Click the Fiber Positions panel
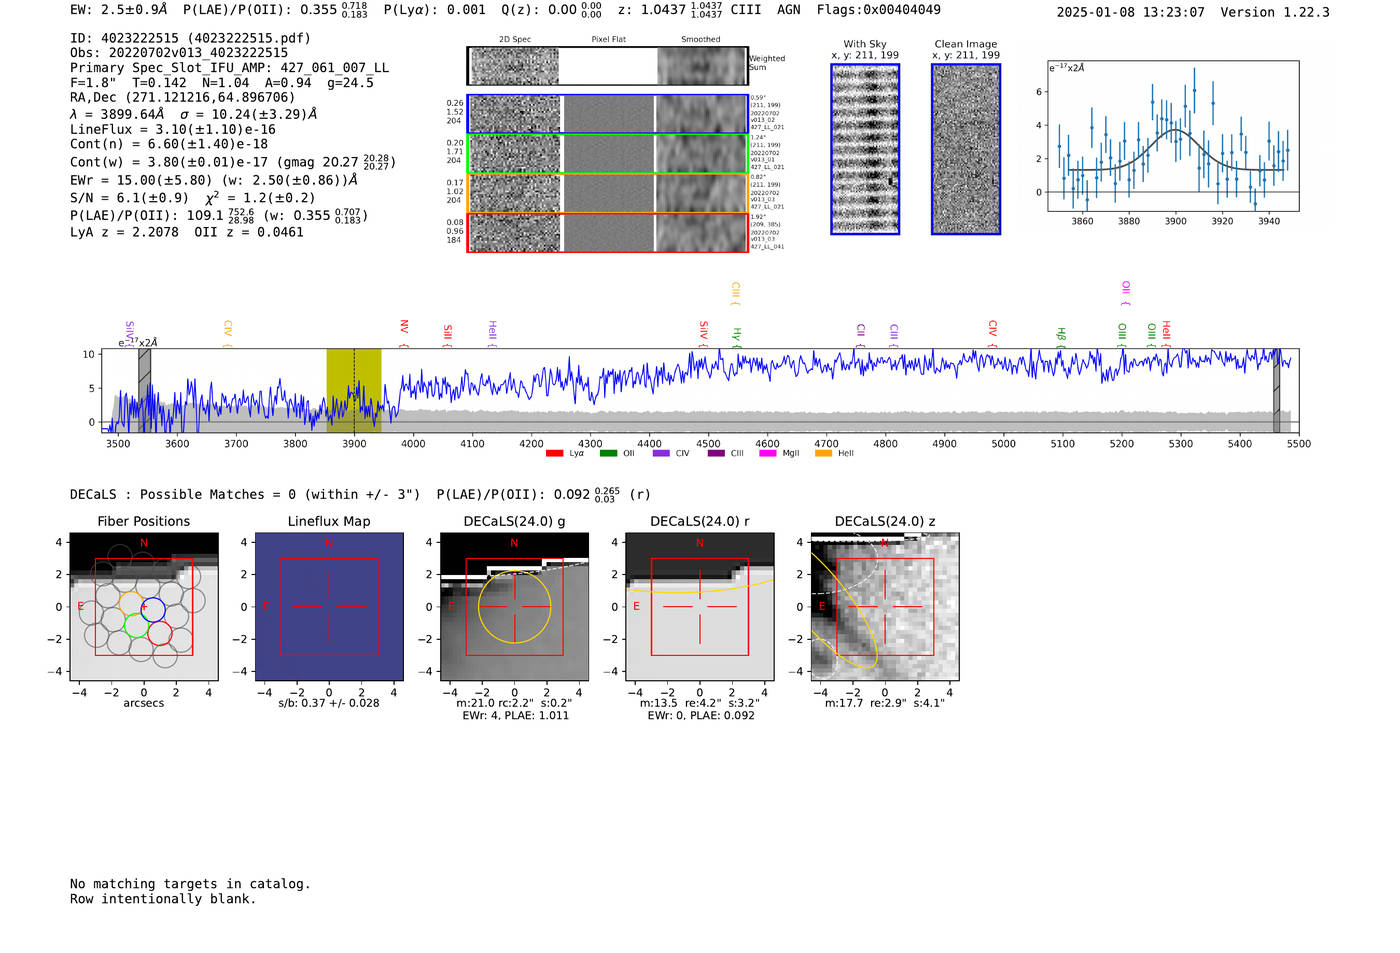The image size is (1400, 953). [x=144, y=606]
